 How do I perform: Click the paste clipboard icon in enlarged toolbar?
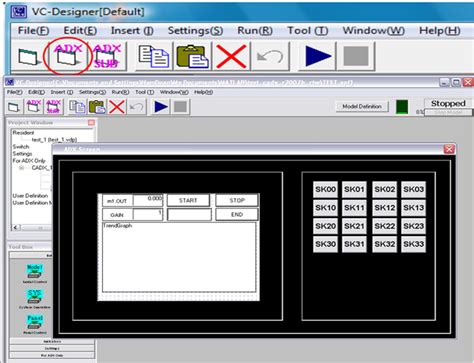click(x=192, y=56)
